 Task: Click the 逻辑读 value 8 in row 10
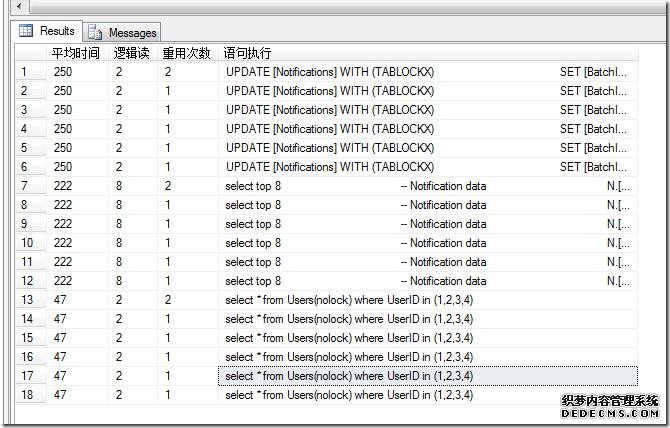click(119, 243)
